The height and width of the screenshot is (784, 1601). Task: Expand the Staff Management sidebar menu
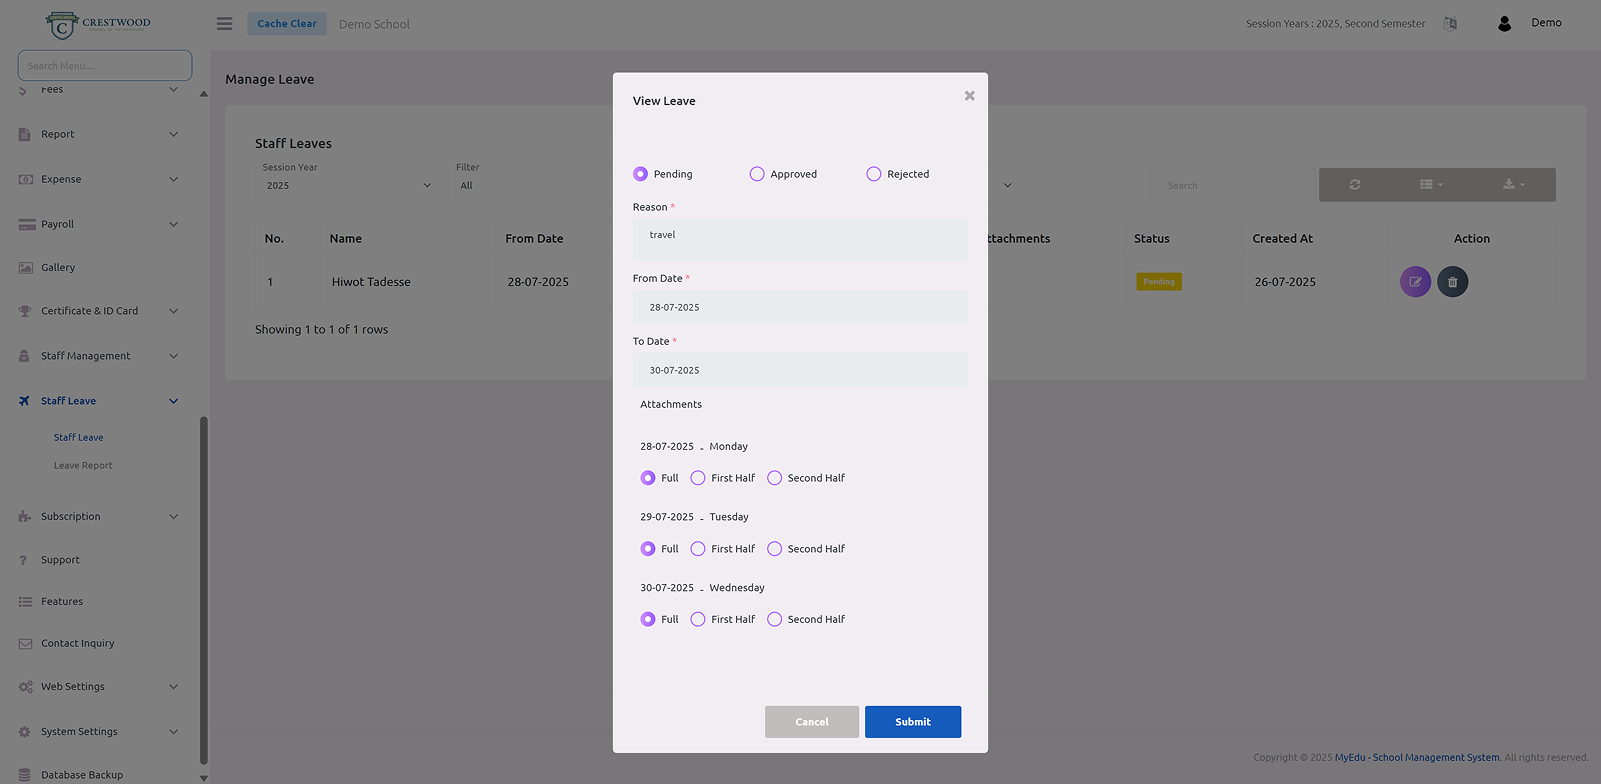point(98,356)
